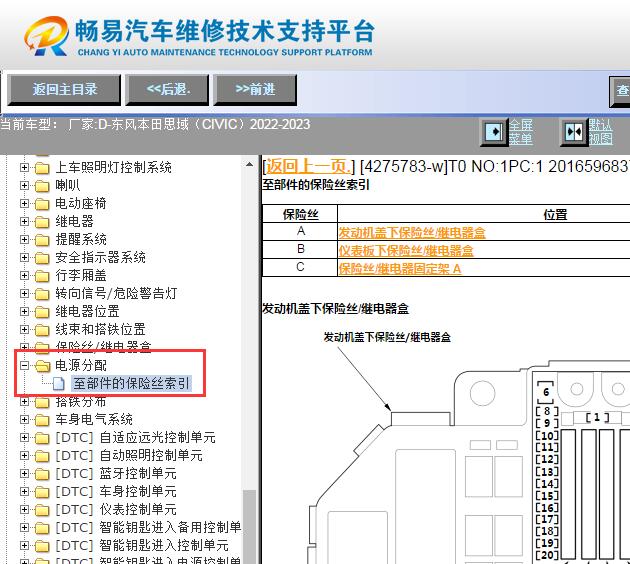Click fuse cell A in the table
The image size is (630, 564).
[300, 232]
